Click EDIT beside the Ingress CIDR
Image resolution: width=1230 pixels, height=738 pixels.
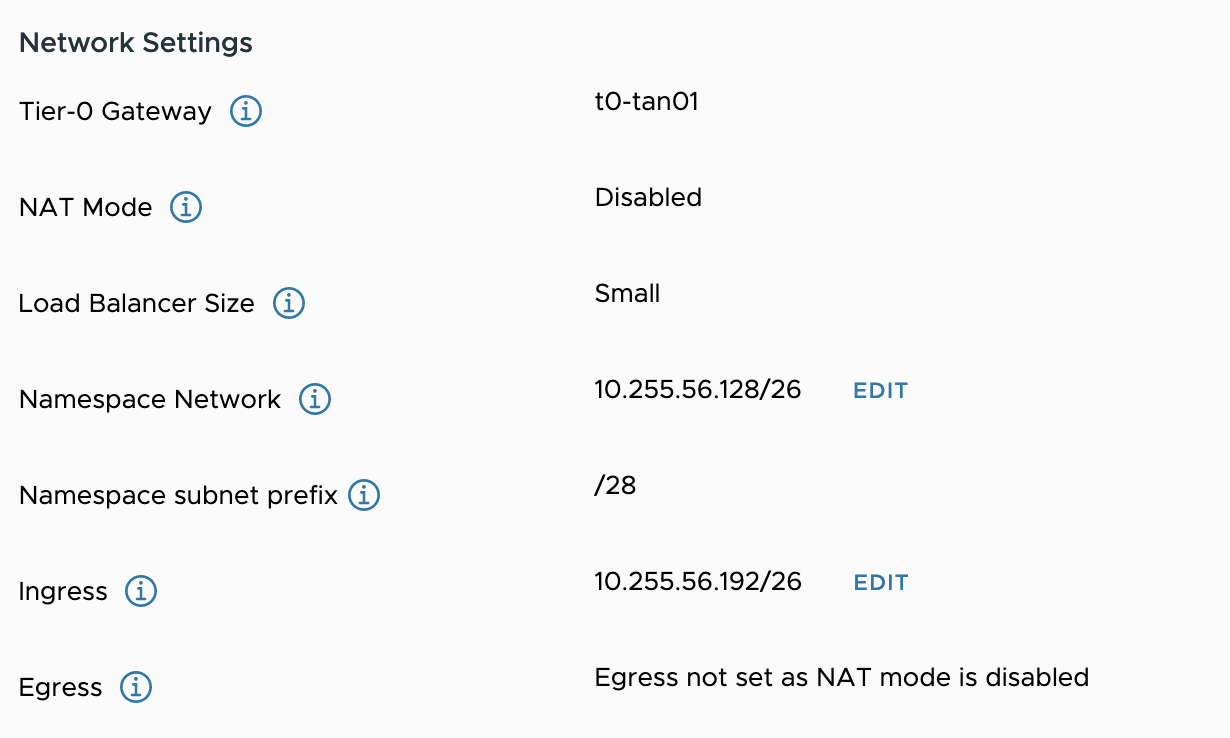tap(880, 582)
